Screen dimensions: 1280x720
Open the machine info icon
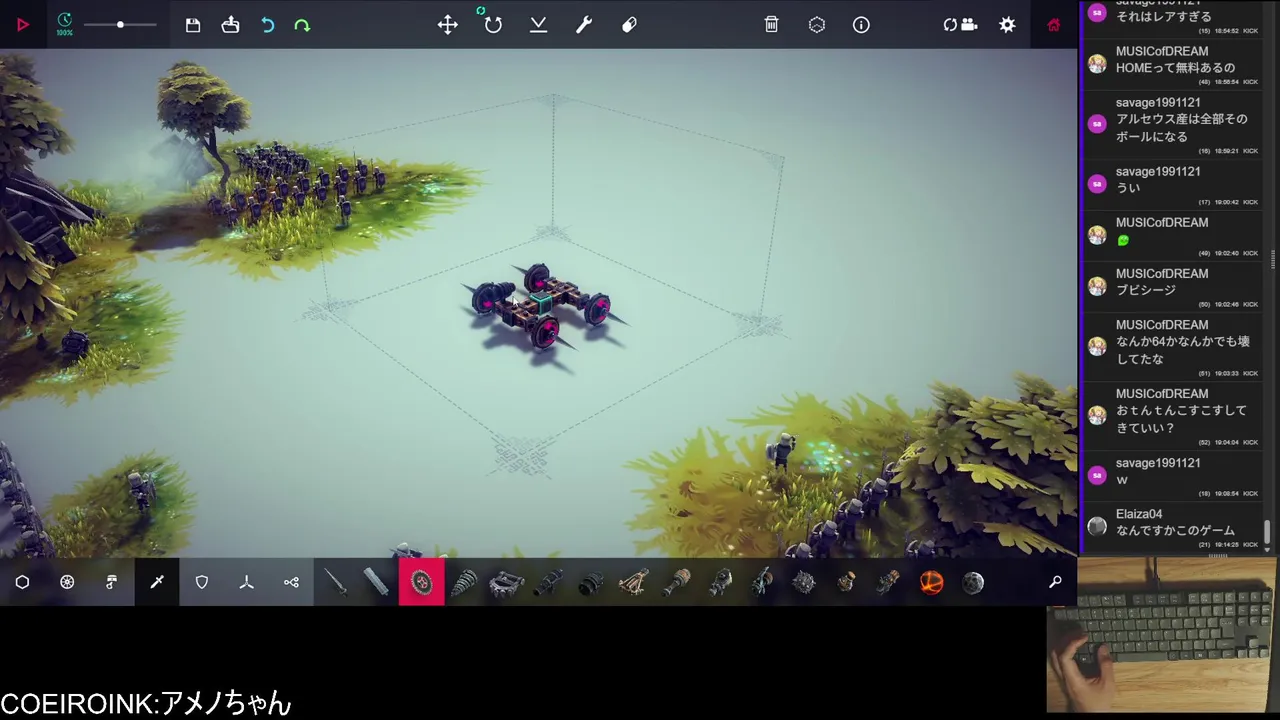[x=861, y=25]
